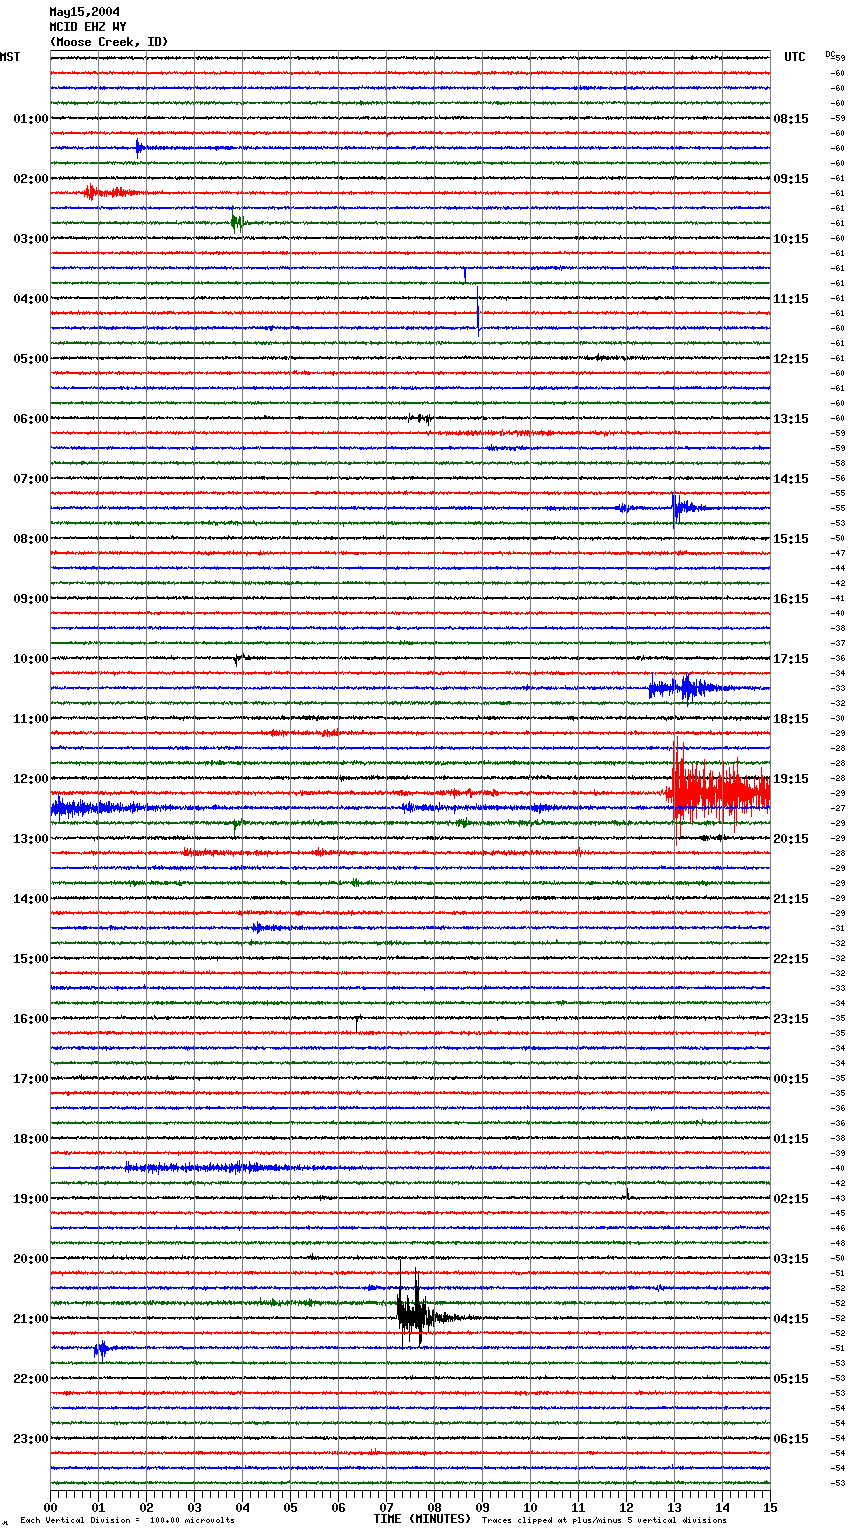Select the 01:00 MST time label
The height and width of the screenshot is (1534, 850).
pyautogui.click(x=31, y=119)
